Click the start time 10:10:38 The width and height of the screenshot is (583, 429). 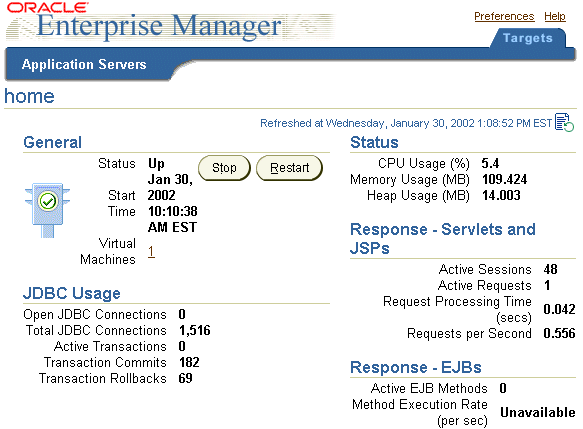click(173, 211)
